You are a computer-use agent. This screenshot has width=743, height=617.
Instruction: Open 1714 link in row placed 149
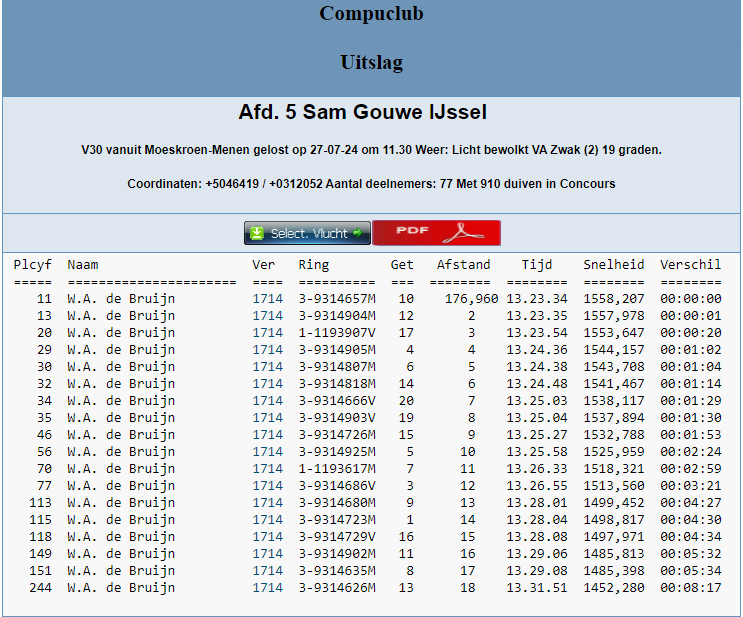(x=267, y=553)
